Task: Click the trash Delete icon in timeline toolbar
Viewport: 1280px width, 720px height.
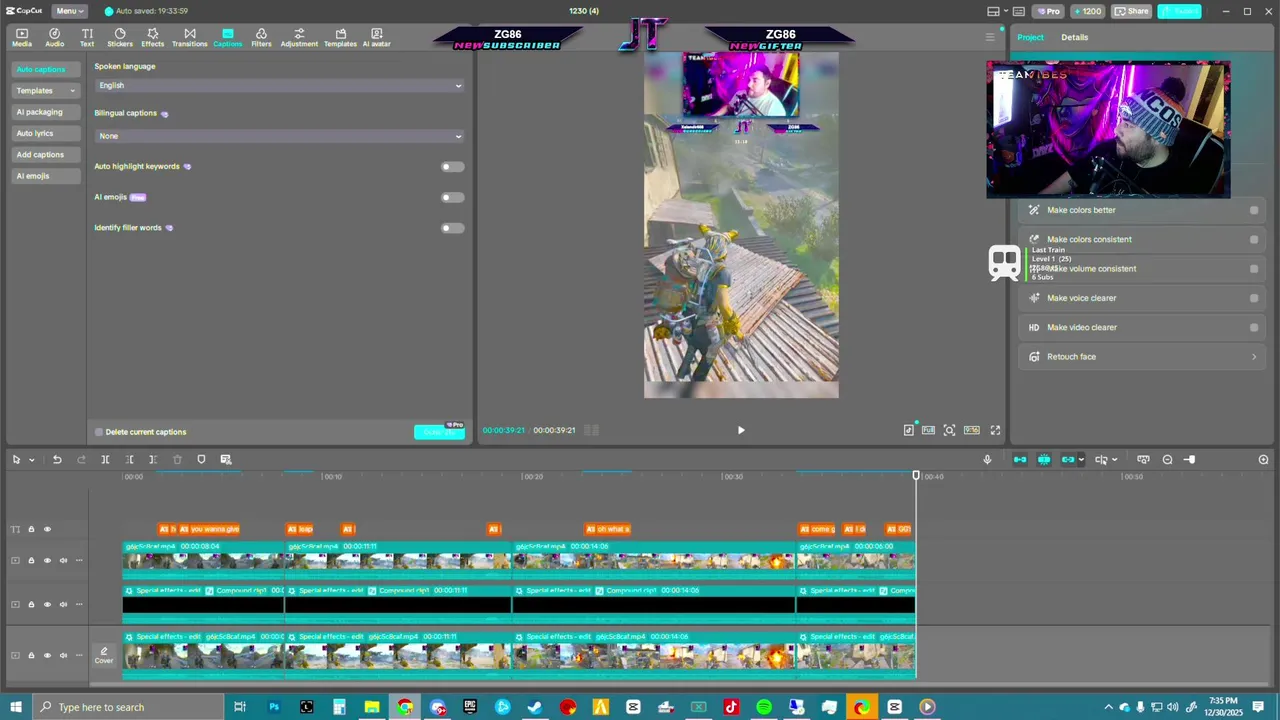Action: pyautogui.click(x=177, y=459)
